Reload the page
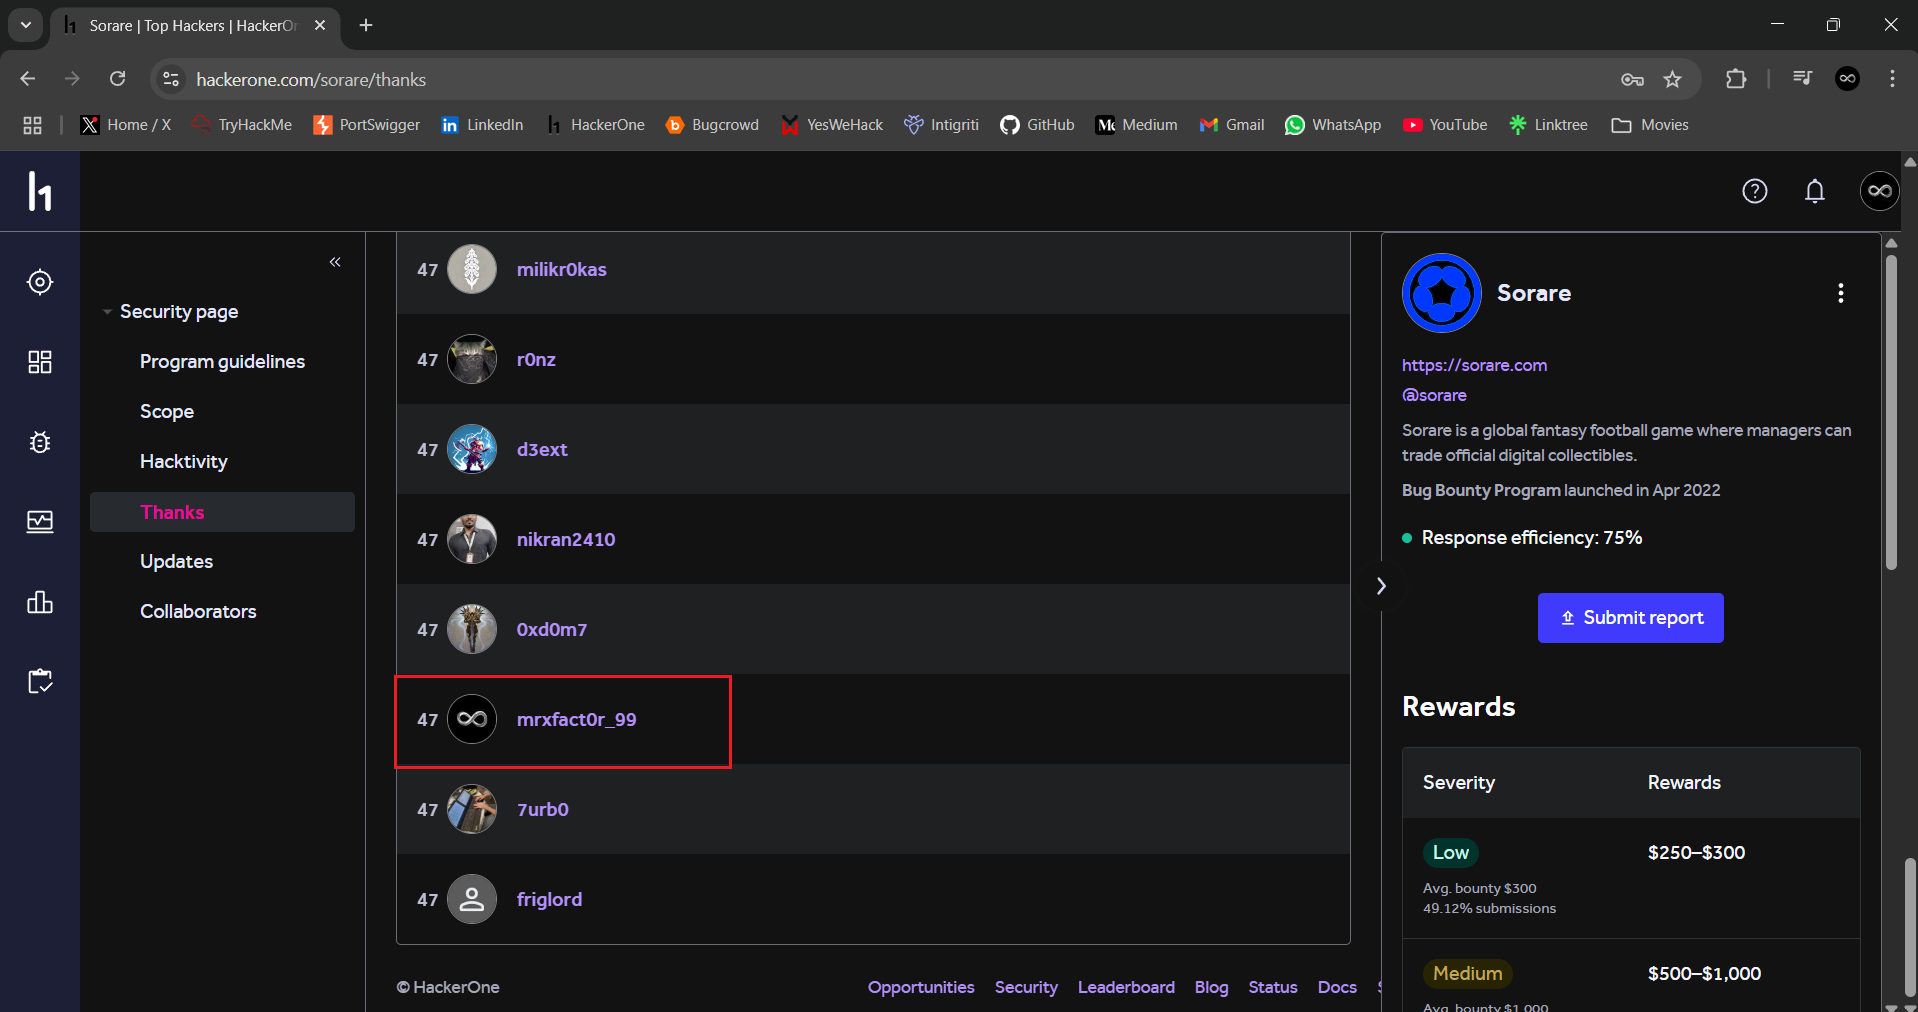 pos(117,79)
